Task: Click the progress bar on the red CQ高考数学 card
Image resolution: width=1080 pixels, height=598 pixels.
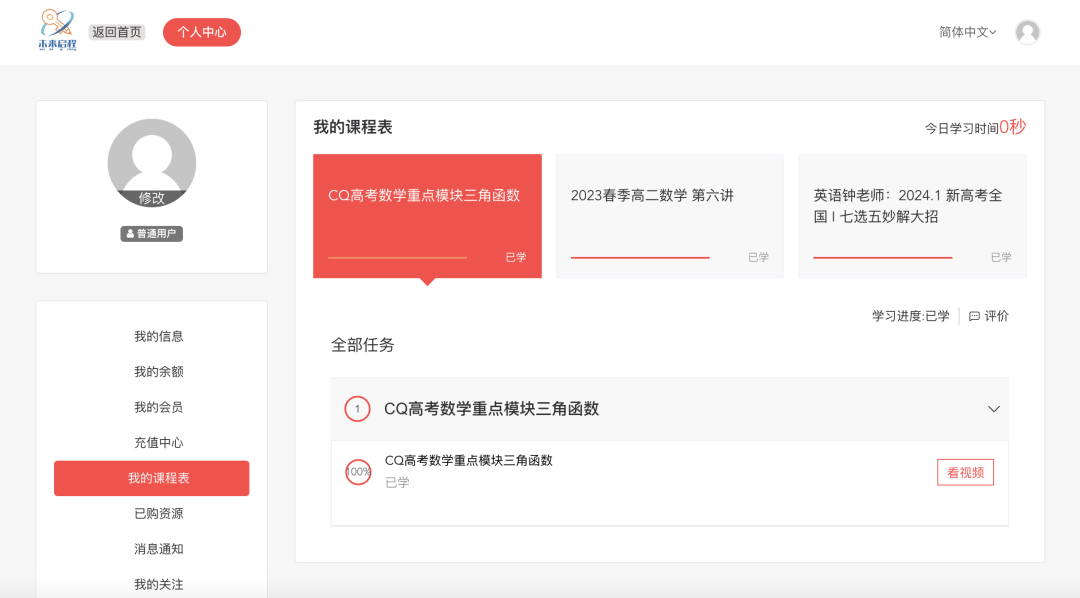Action: pyautogui.click(x=397, y=258)
